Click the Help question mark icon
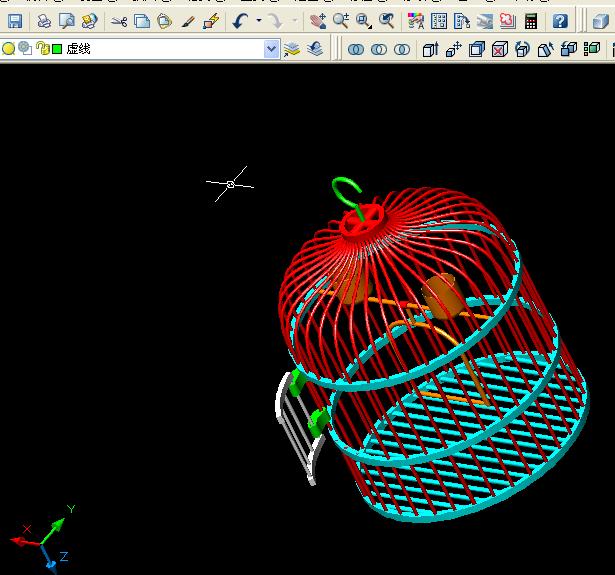The image size is (615, 575). click(x=560, y=21)
